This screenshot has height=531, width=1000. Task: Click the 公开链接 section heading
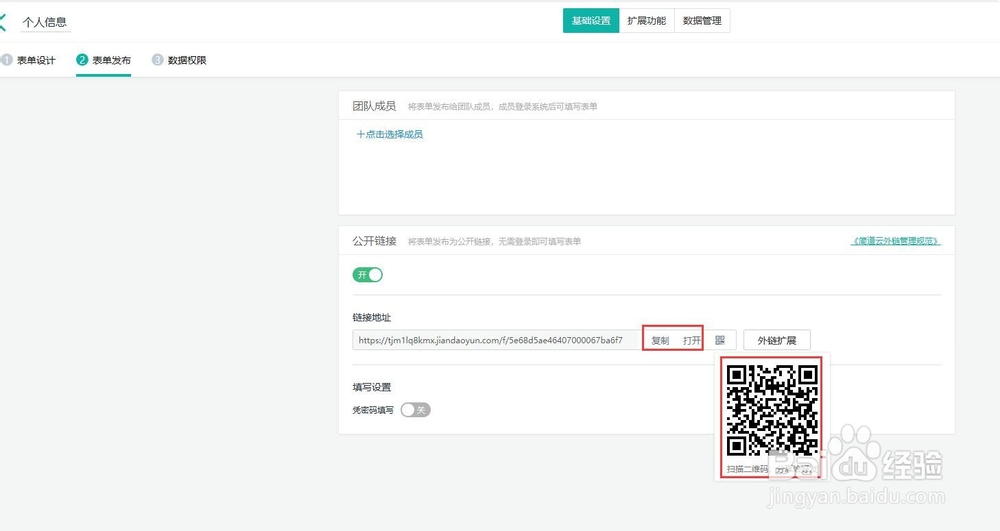coord(374,241)
